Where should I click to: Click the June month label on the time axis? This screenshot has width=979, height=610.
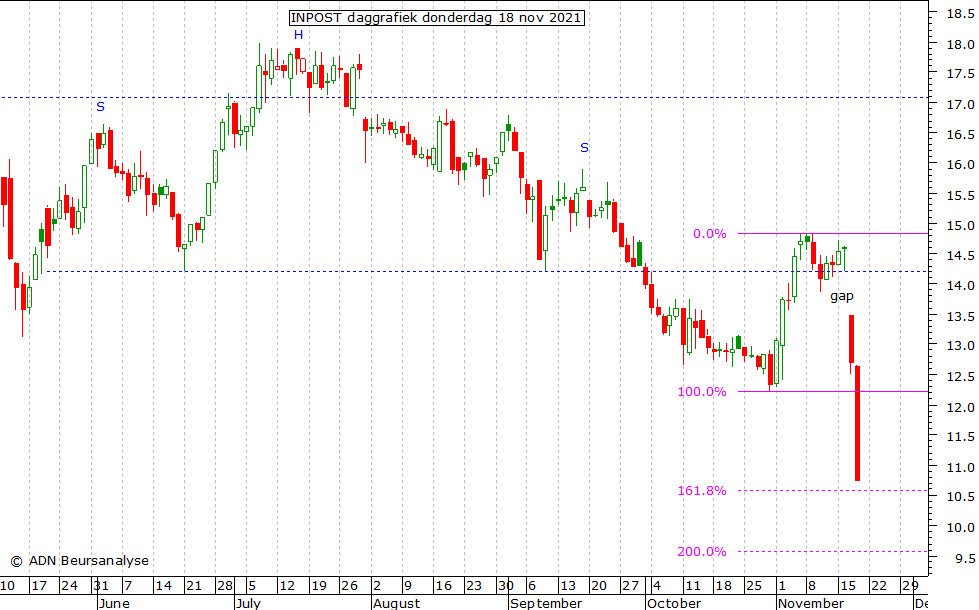tap(115, 603)
